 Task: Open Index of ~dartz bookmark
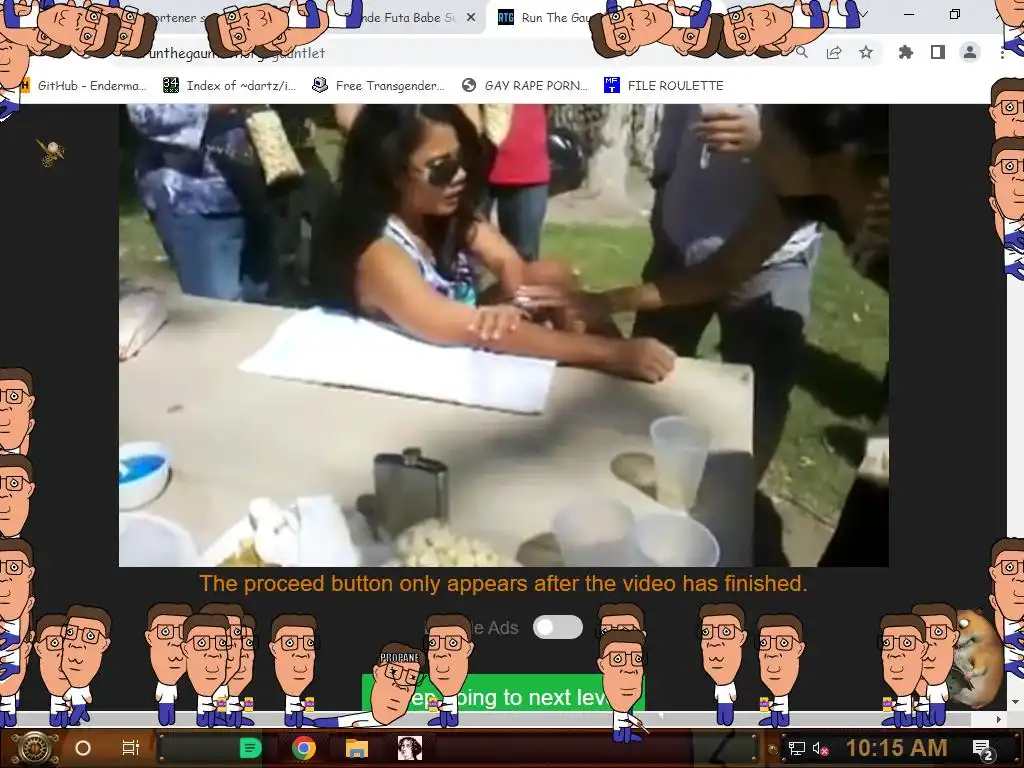pyautogui.click(x=229, y=86)
